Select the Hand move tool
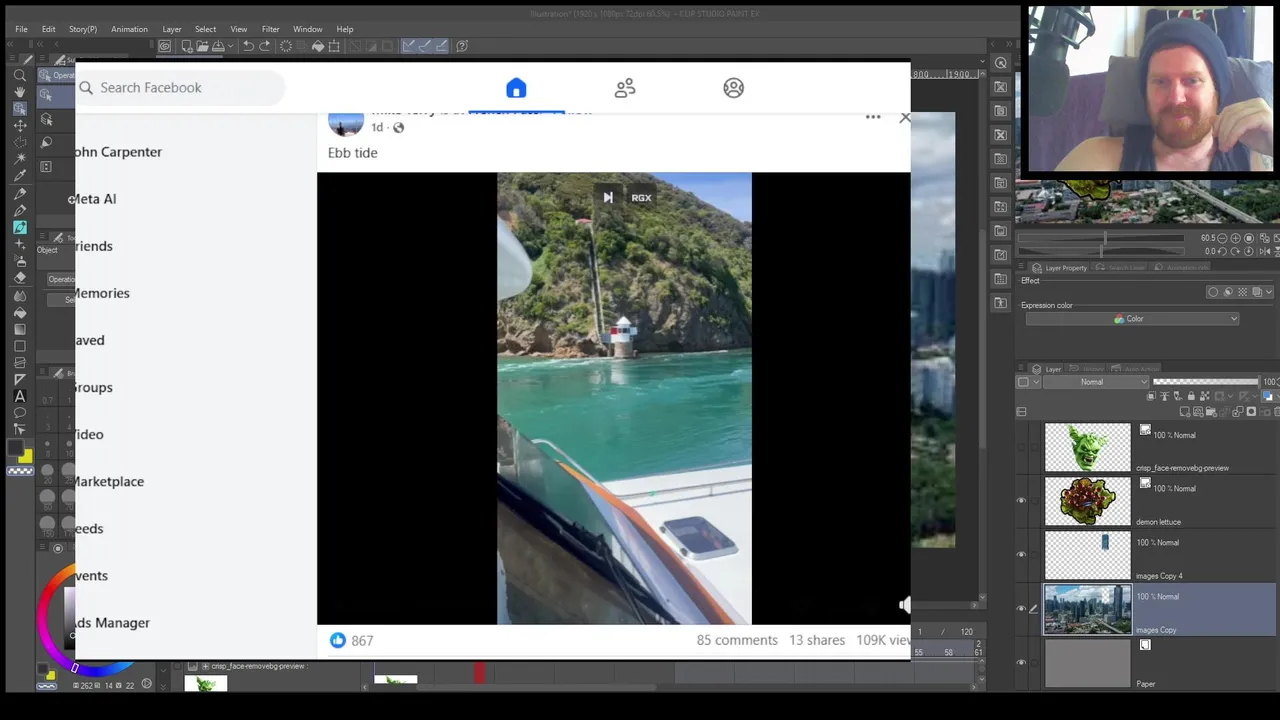 pyautogui.click(x=20, y=92)
